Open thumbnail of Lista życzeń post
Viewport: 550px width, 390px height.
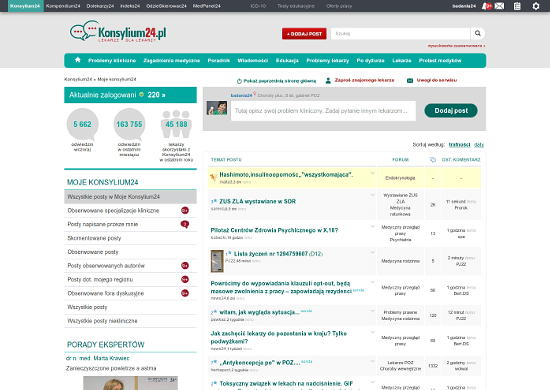coord(217,261)
